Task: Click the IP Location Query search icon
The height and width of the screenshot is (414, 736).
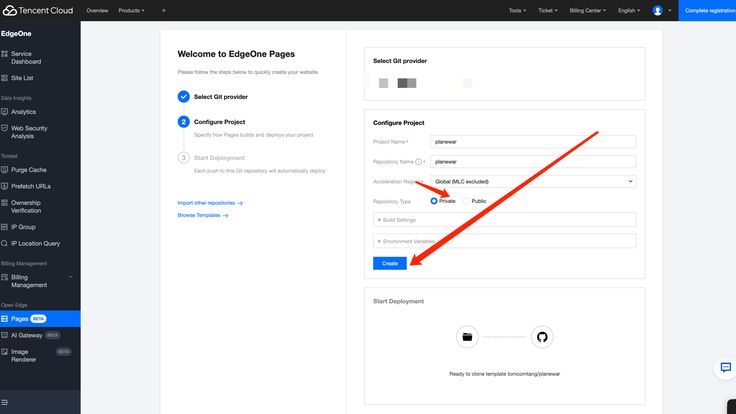Action: (x=5, y=243)
